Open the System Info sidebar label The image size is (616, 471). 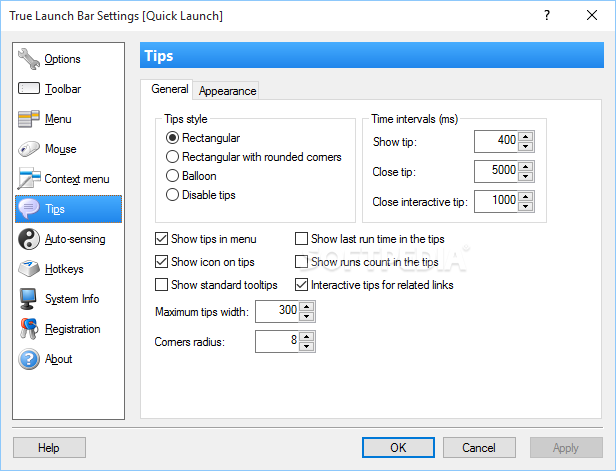pos(72,299)
